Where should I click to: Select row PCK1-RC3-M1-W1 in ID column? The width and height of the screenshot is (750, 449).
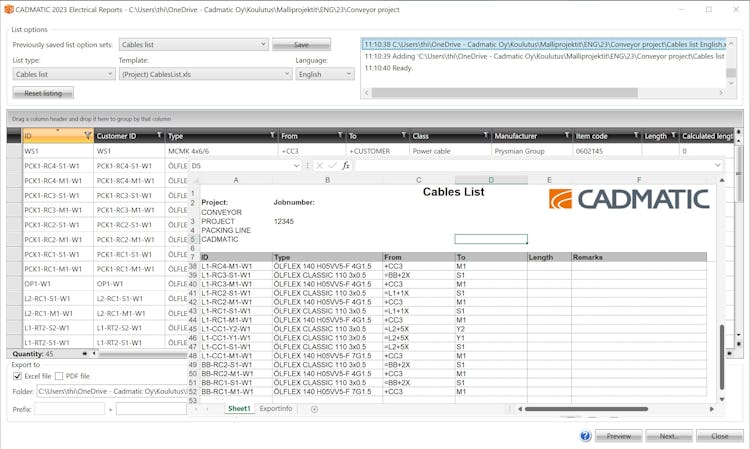[x=57, y=210]
